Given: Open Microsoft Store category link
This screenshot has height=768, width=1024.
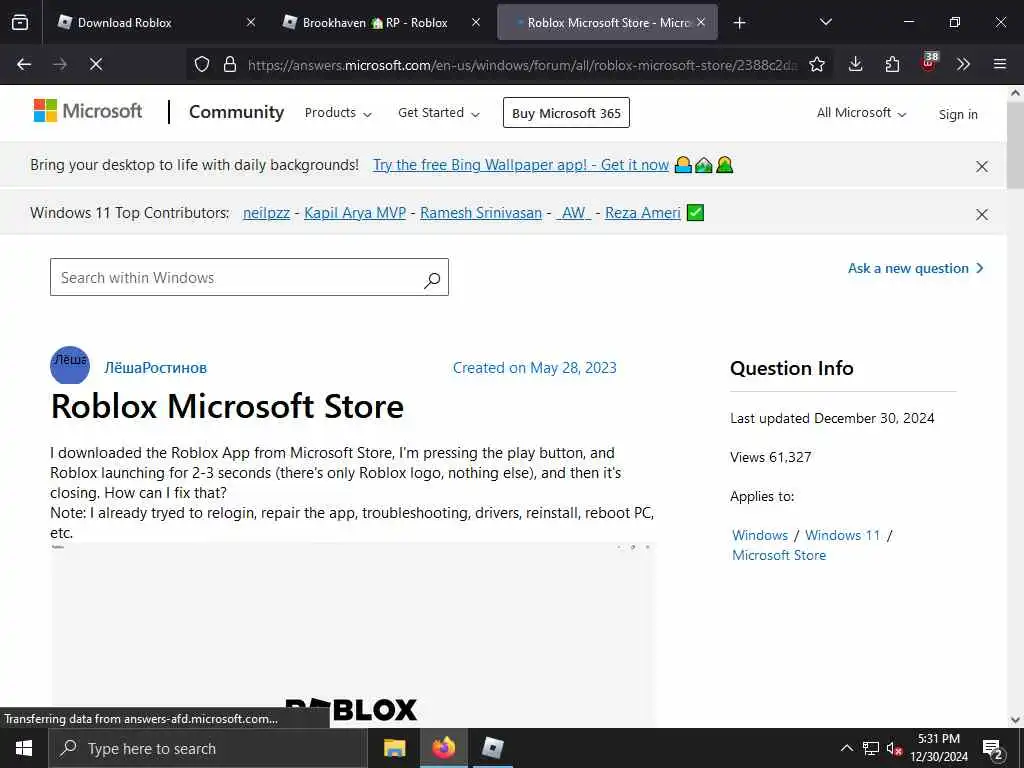Looking at the screenshot, I should tap(778, 555).
